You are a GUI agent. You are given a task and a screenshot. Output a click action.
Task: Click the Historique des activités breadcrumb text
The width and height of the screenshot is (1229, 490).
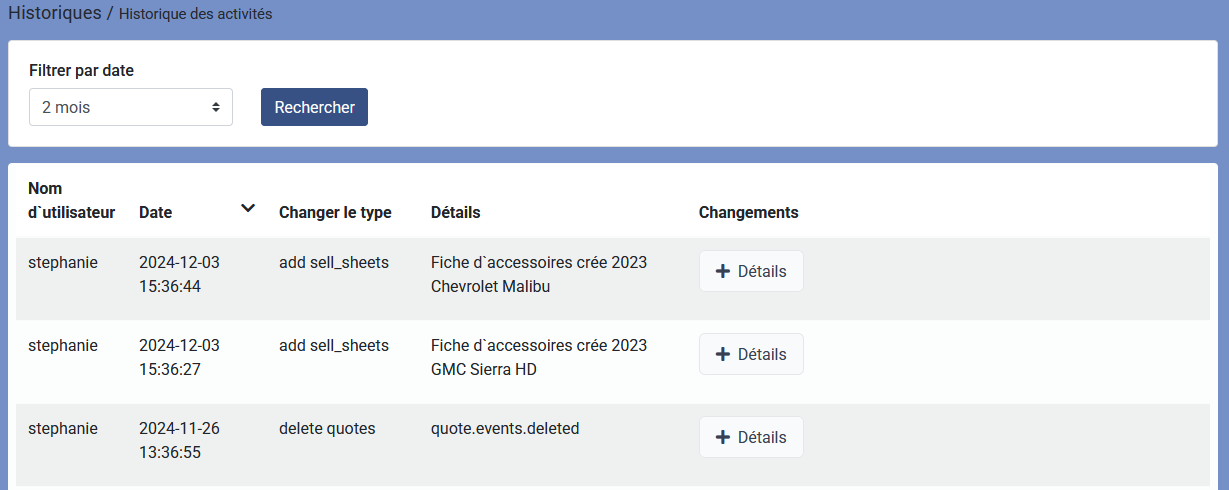[x=195, y=15]
